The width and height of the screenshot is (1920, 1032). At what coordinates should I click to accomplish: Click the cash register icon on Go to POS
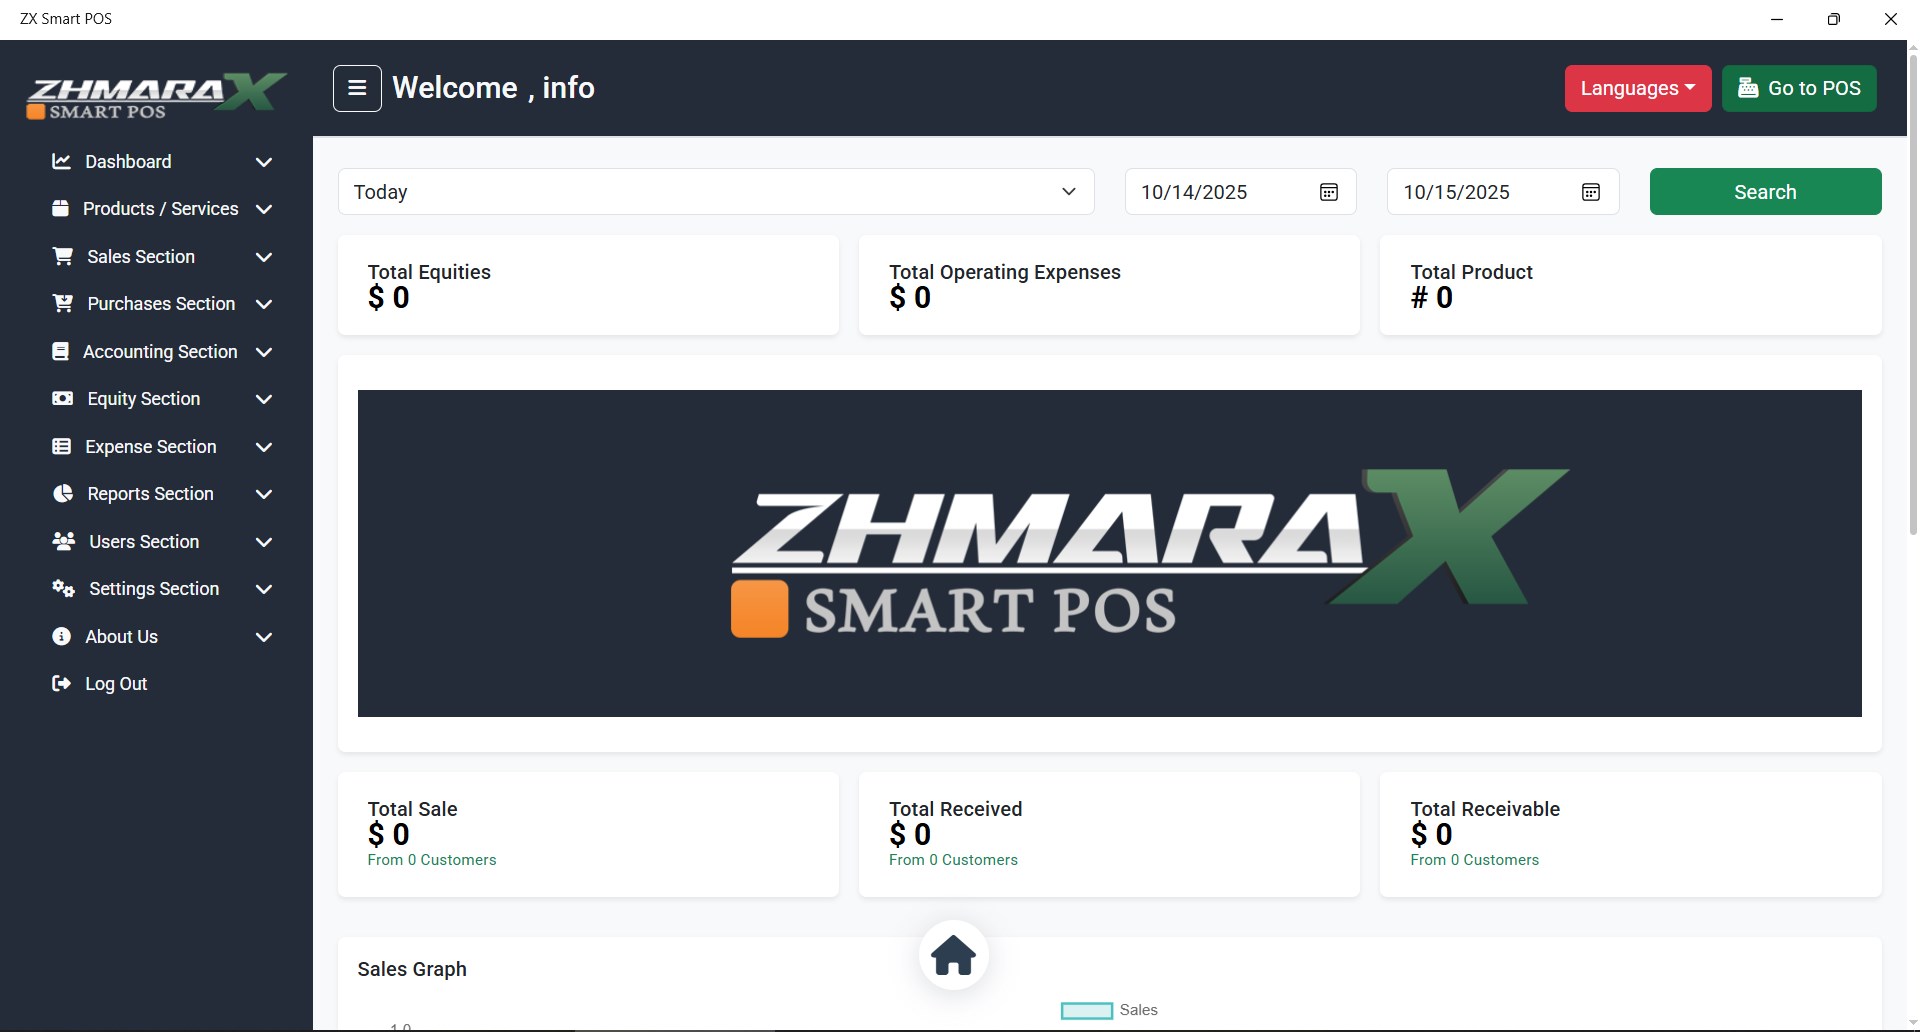click(x=1748, y=88)
